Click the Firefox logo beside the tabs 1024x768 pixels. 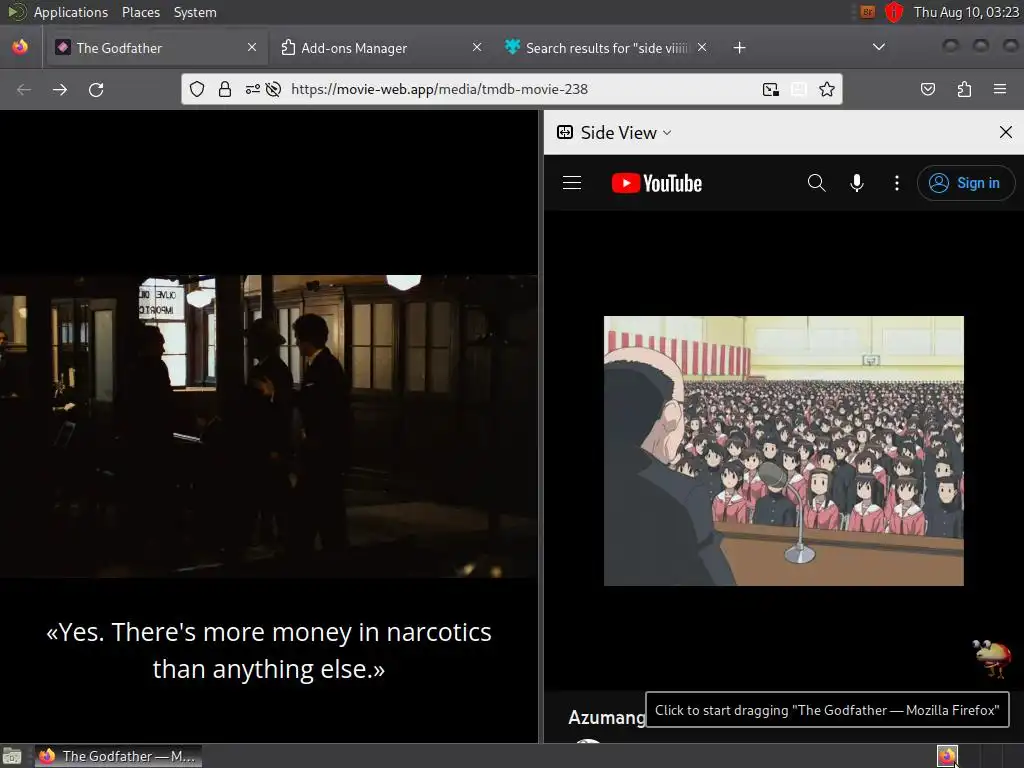coord(20,47)
